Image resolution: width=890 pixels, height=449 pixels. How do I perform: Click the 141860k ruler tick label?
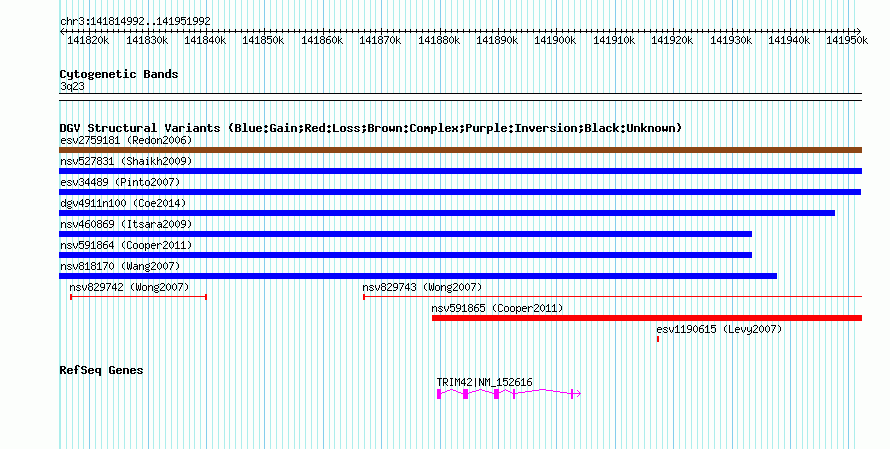pyautogui.click(x=322, y=40)
